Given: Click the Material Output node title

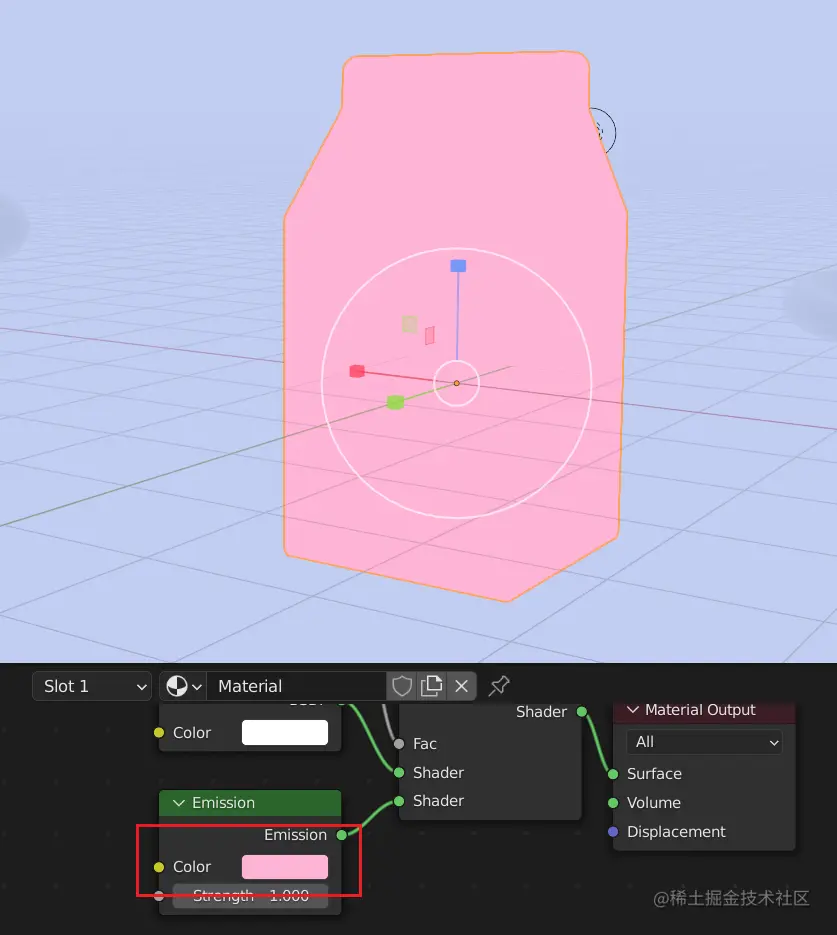Looking at the screenshot, I should (700, 710).
